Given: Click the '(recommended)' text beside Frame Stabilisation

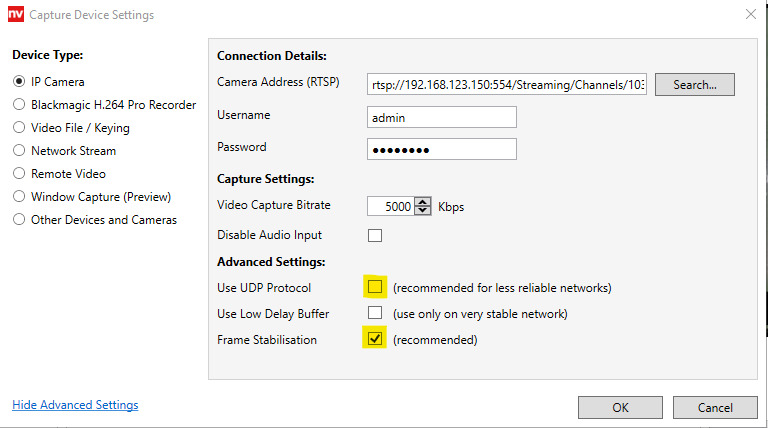Looking at the screenshot, I should coord(435,339).
